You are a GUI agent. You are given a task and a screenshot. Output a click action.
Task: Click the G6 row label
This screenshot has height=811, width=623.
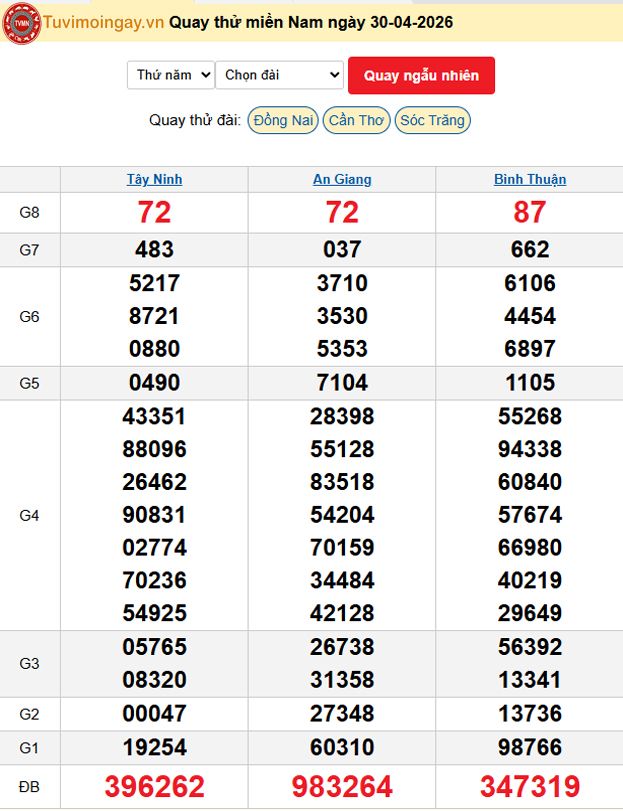[29, 317]
